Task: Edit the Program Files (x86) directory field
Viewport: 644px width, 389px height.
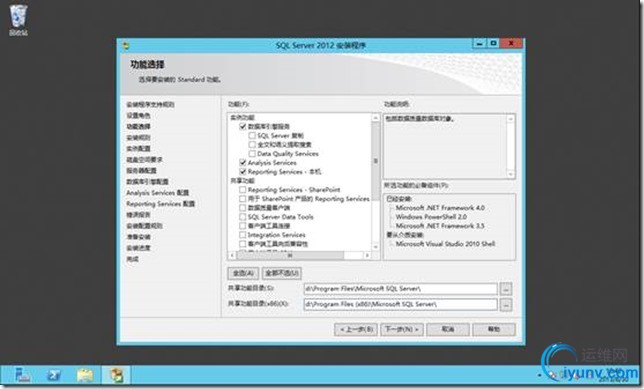Action: pos(400,305)
